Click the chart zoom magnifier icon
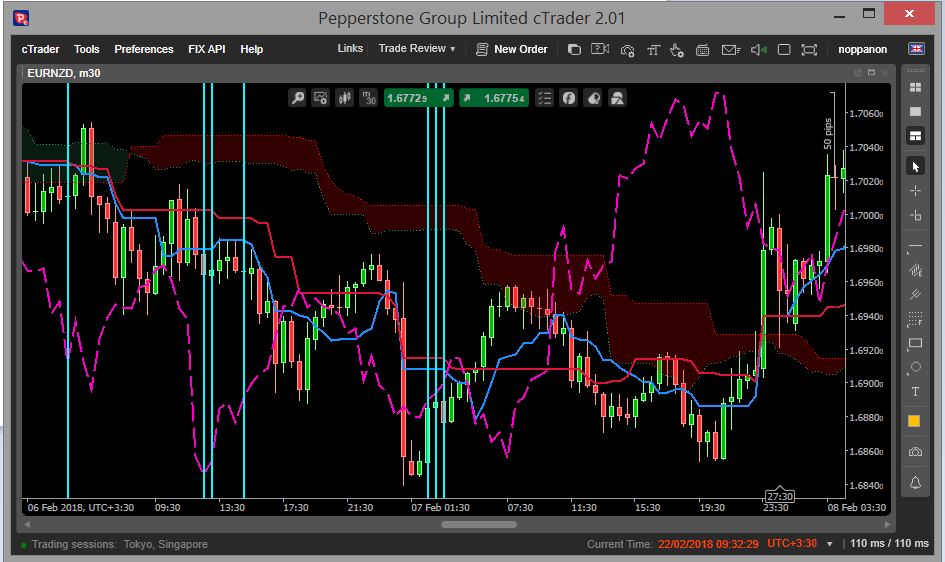This screenshot has width=945, height=562. (297, 98)
